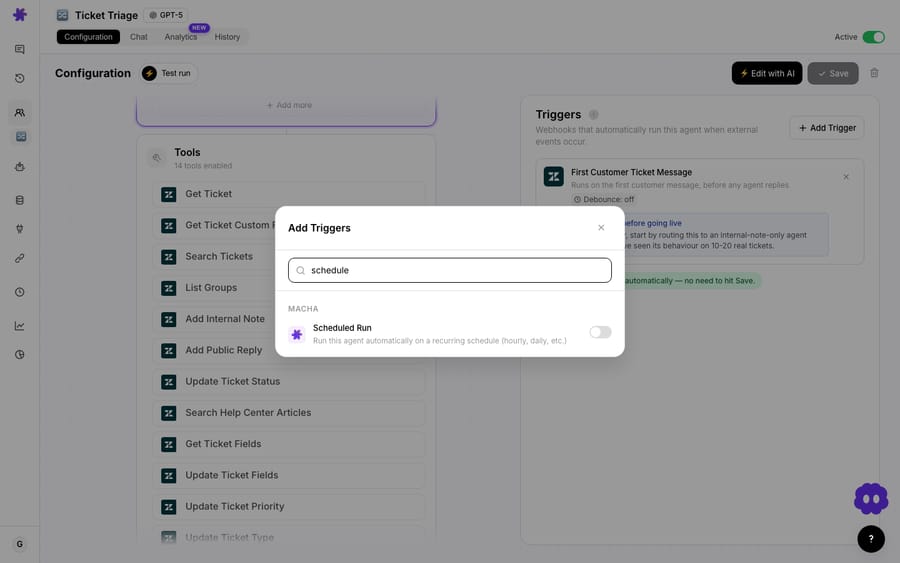Select the Update Ticket Priority tool
Image resolution: width=900 pixels, height=563 pixels.
289,507
